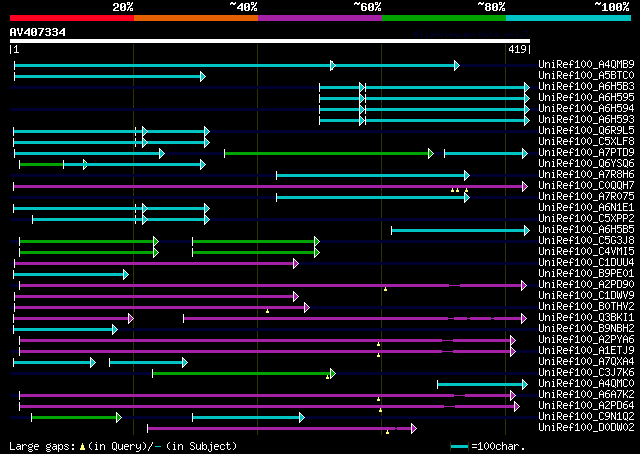Click the Large gaps legend text

click(123, 446)
